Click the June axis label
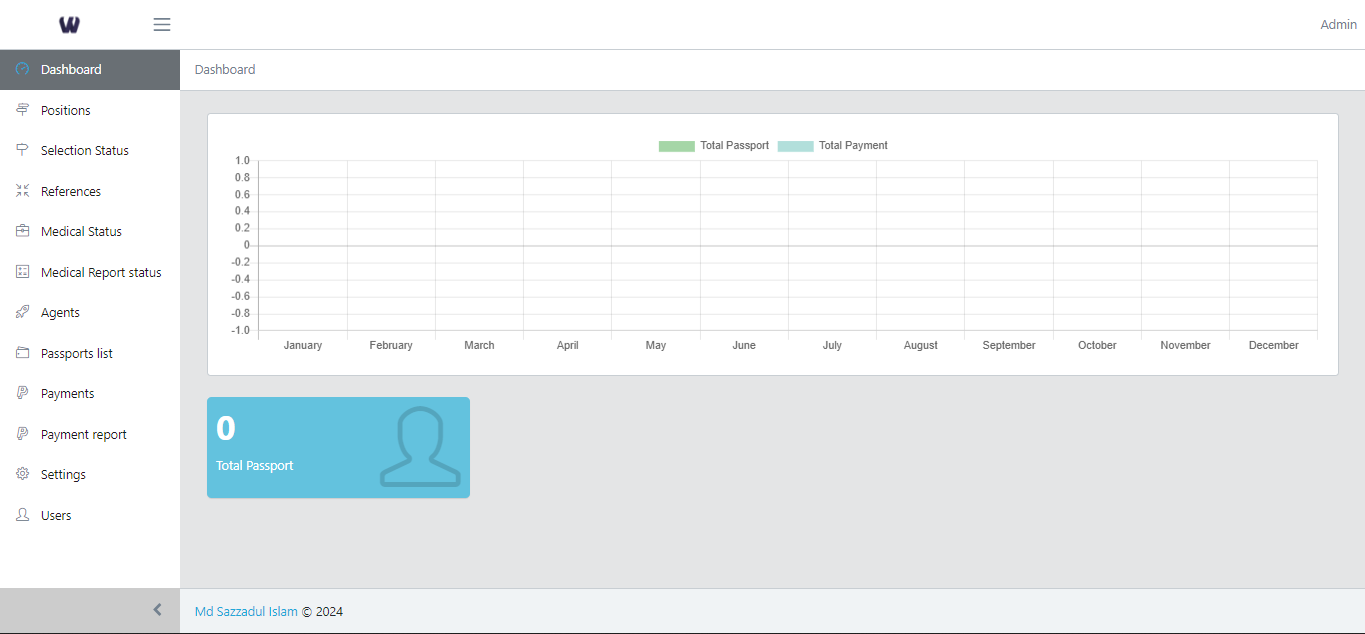Image resolution: width=1365 pixels, height=634 pixels. click(744, 345)
